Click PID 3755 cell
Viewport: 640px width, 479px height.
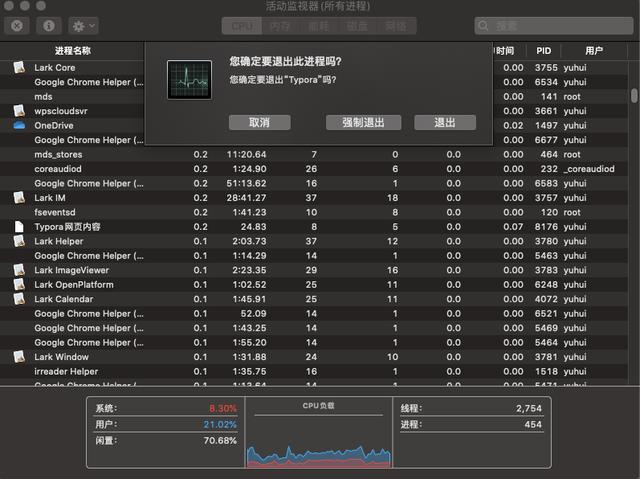coord(546,68)
